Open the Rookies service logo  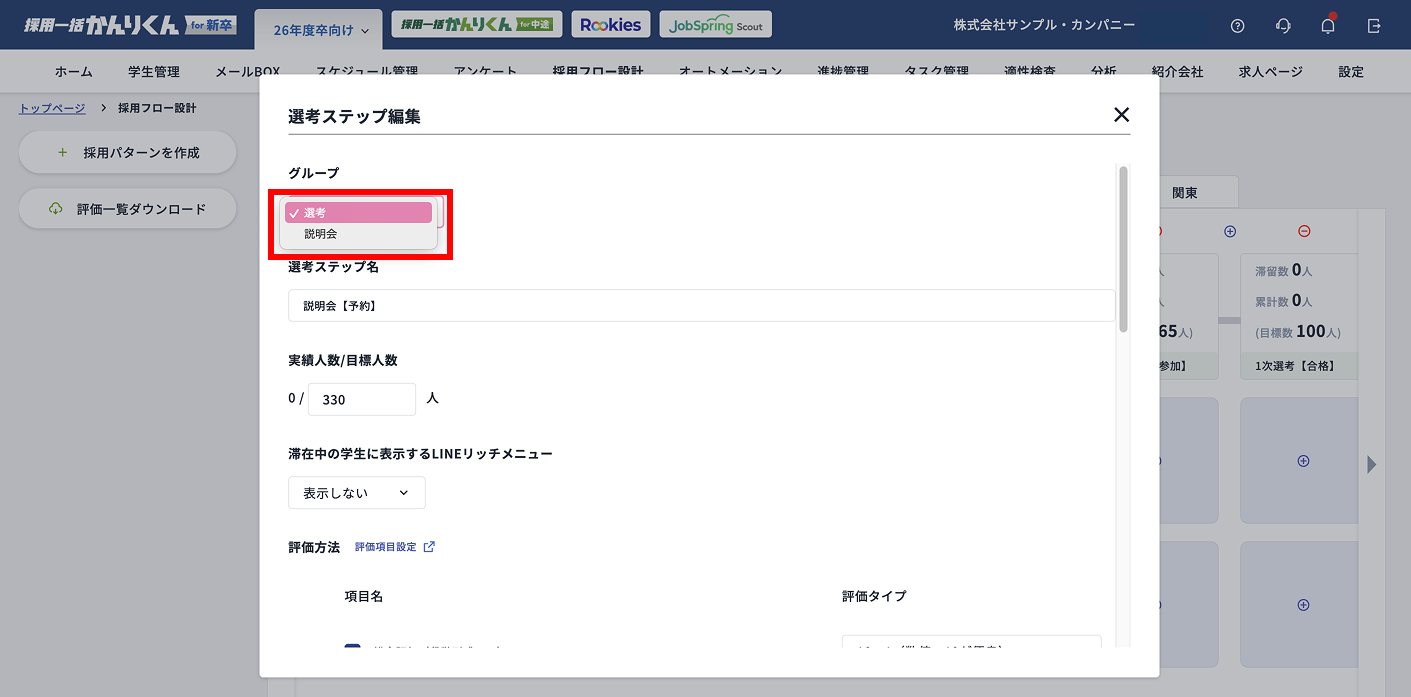click(x=611, y=24)
